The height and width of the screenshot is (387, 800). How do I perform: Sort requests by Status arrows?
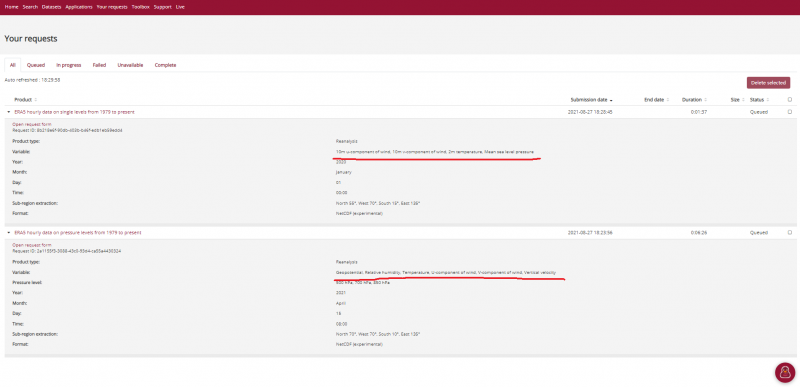(768, 100)
